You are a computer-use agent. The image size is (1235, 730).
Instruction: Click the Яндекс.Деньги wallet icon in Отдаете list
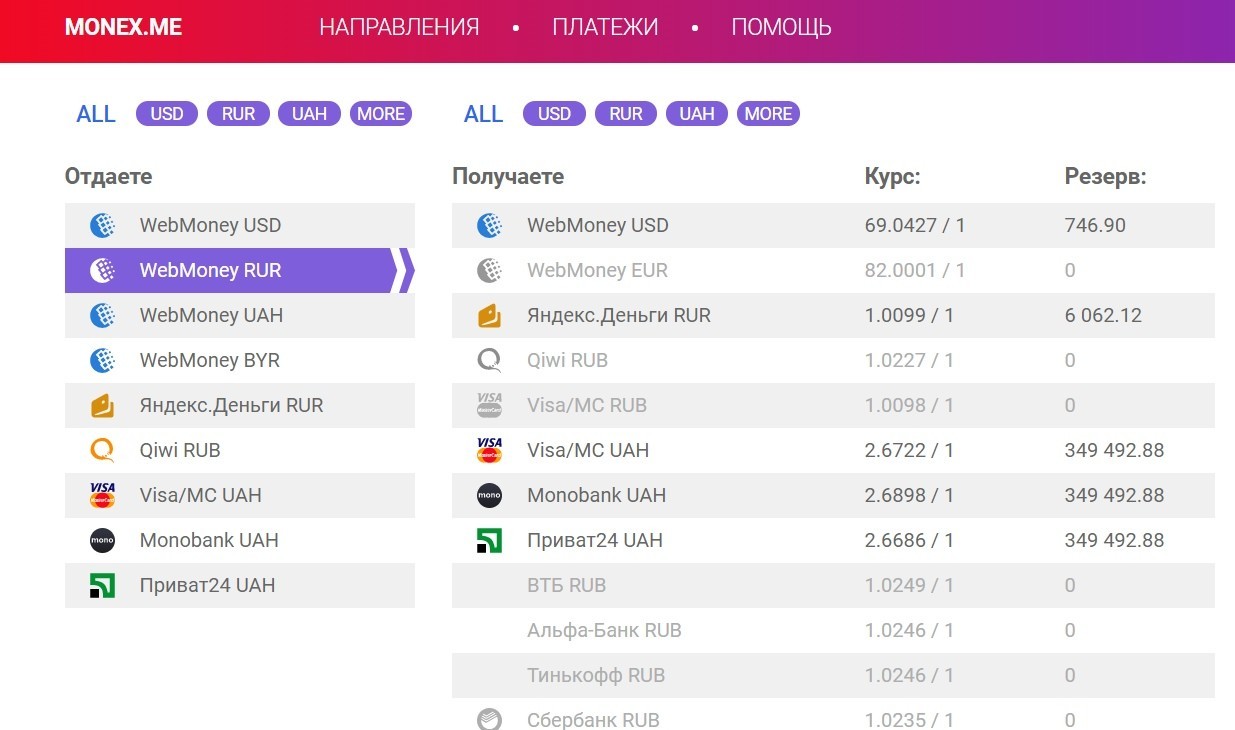pos(102,405)
